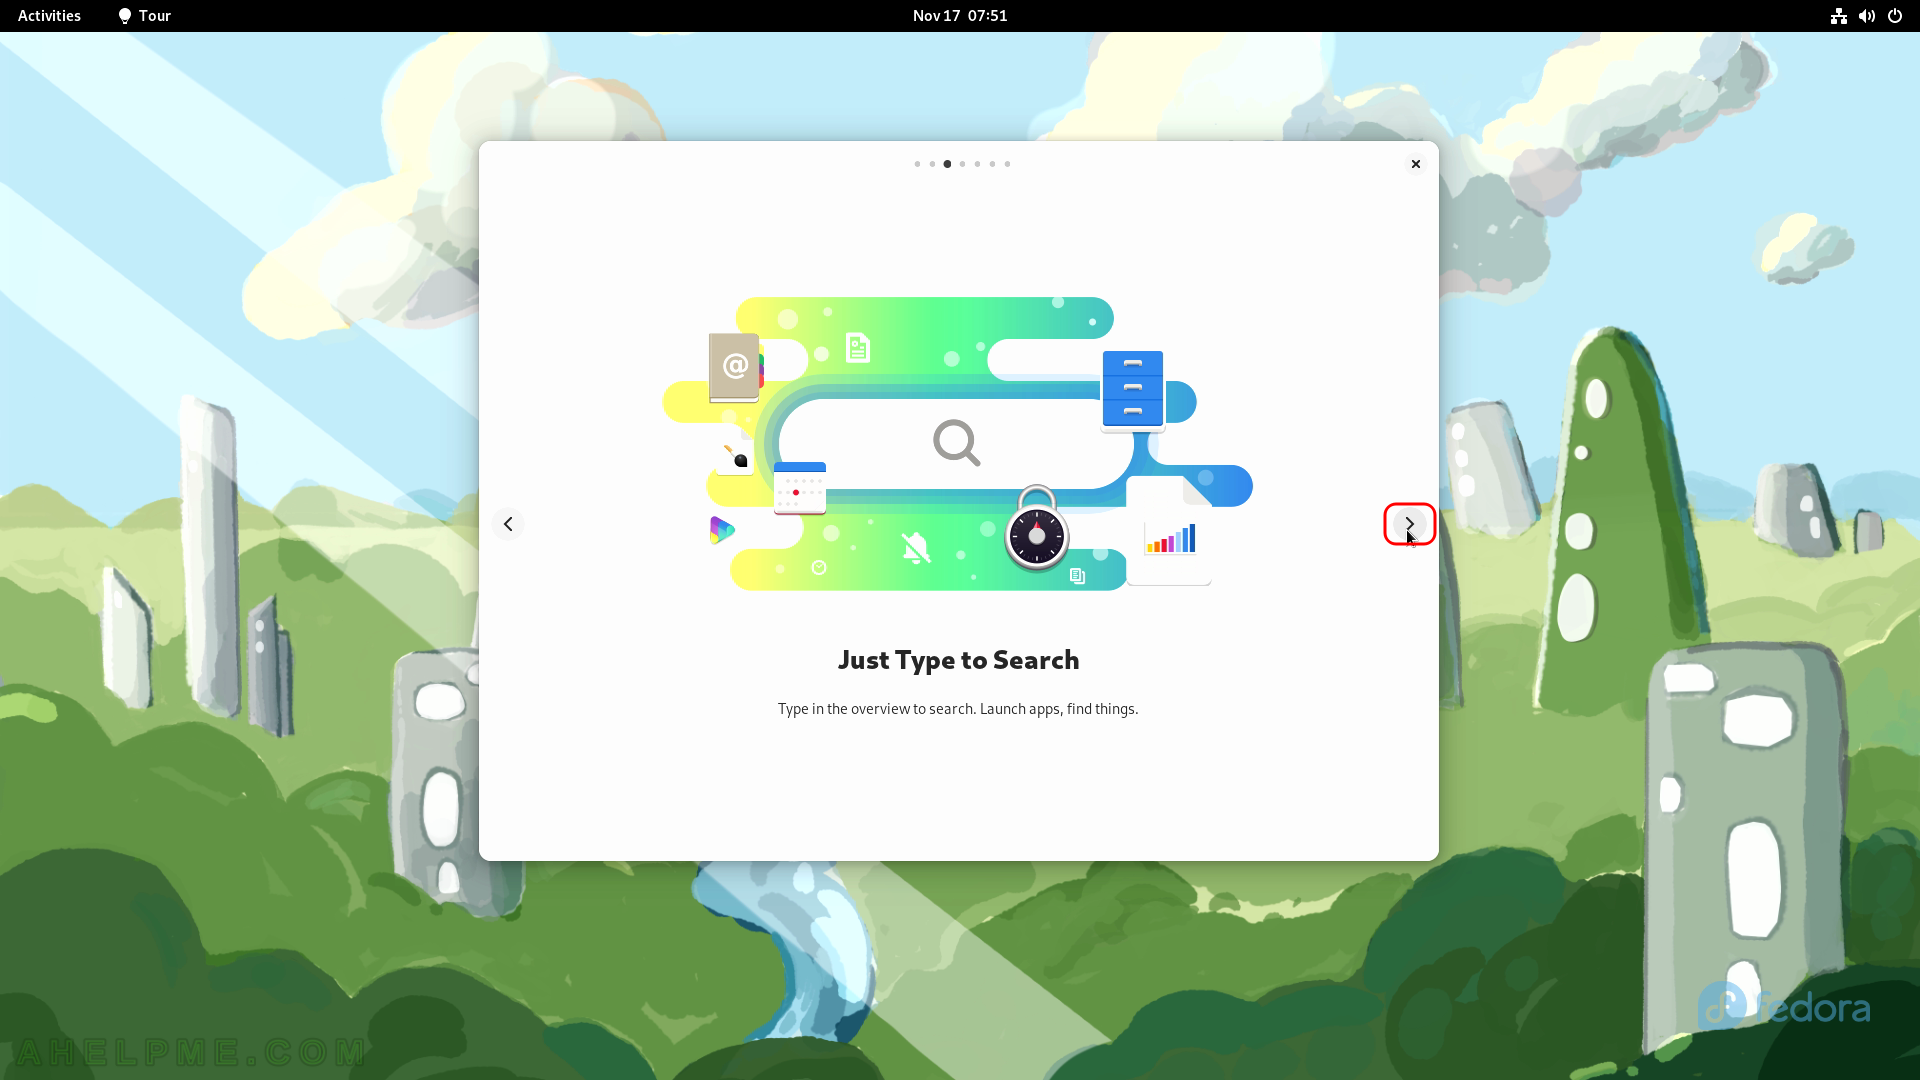Click the Tour lightbulb icon
Screen dimensions: 1920x1080
(125, 16)
